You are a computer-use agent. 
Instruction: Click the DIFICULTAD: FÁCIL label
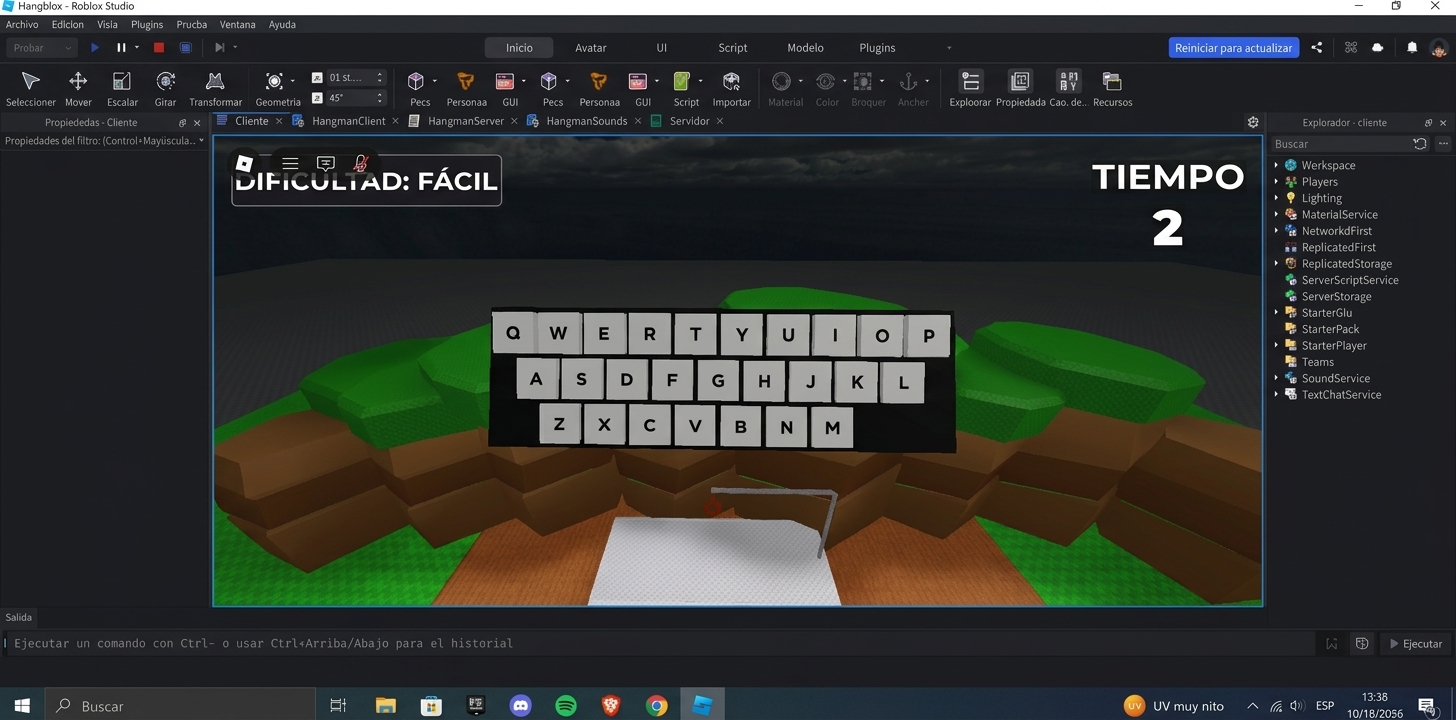(x=366, y=181)
